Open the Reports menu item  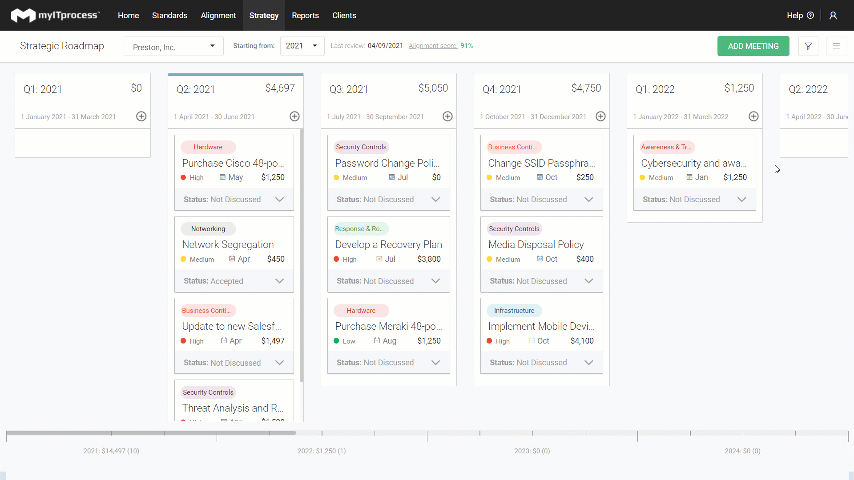305,15
